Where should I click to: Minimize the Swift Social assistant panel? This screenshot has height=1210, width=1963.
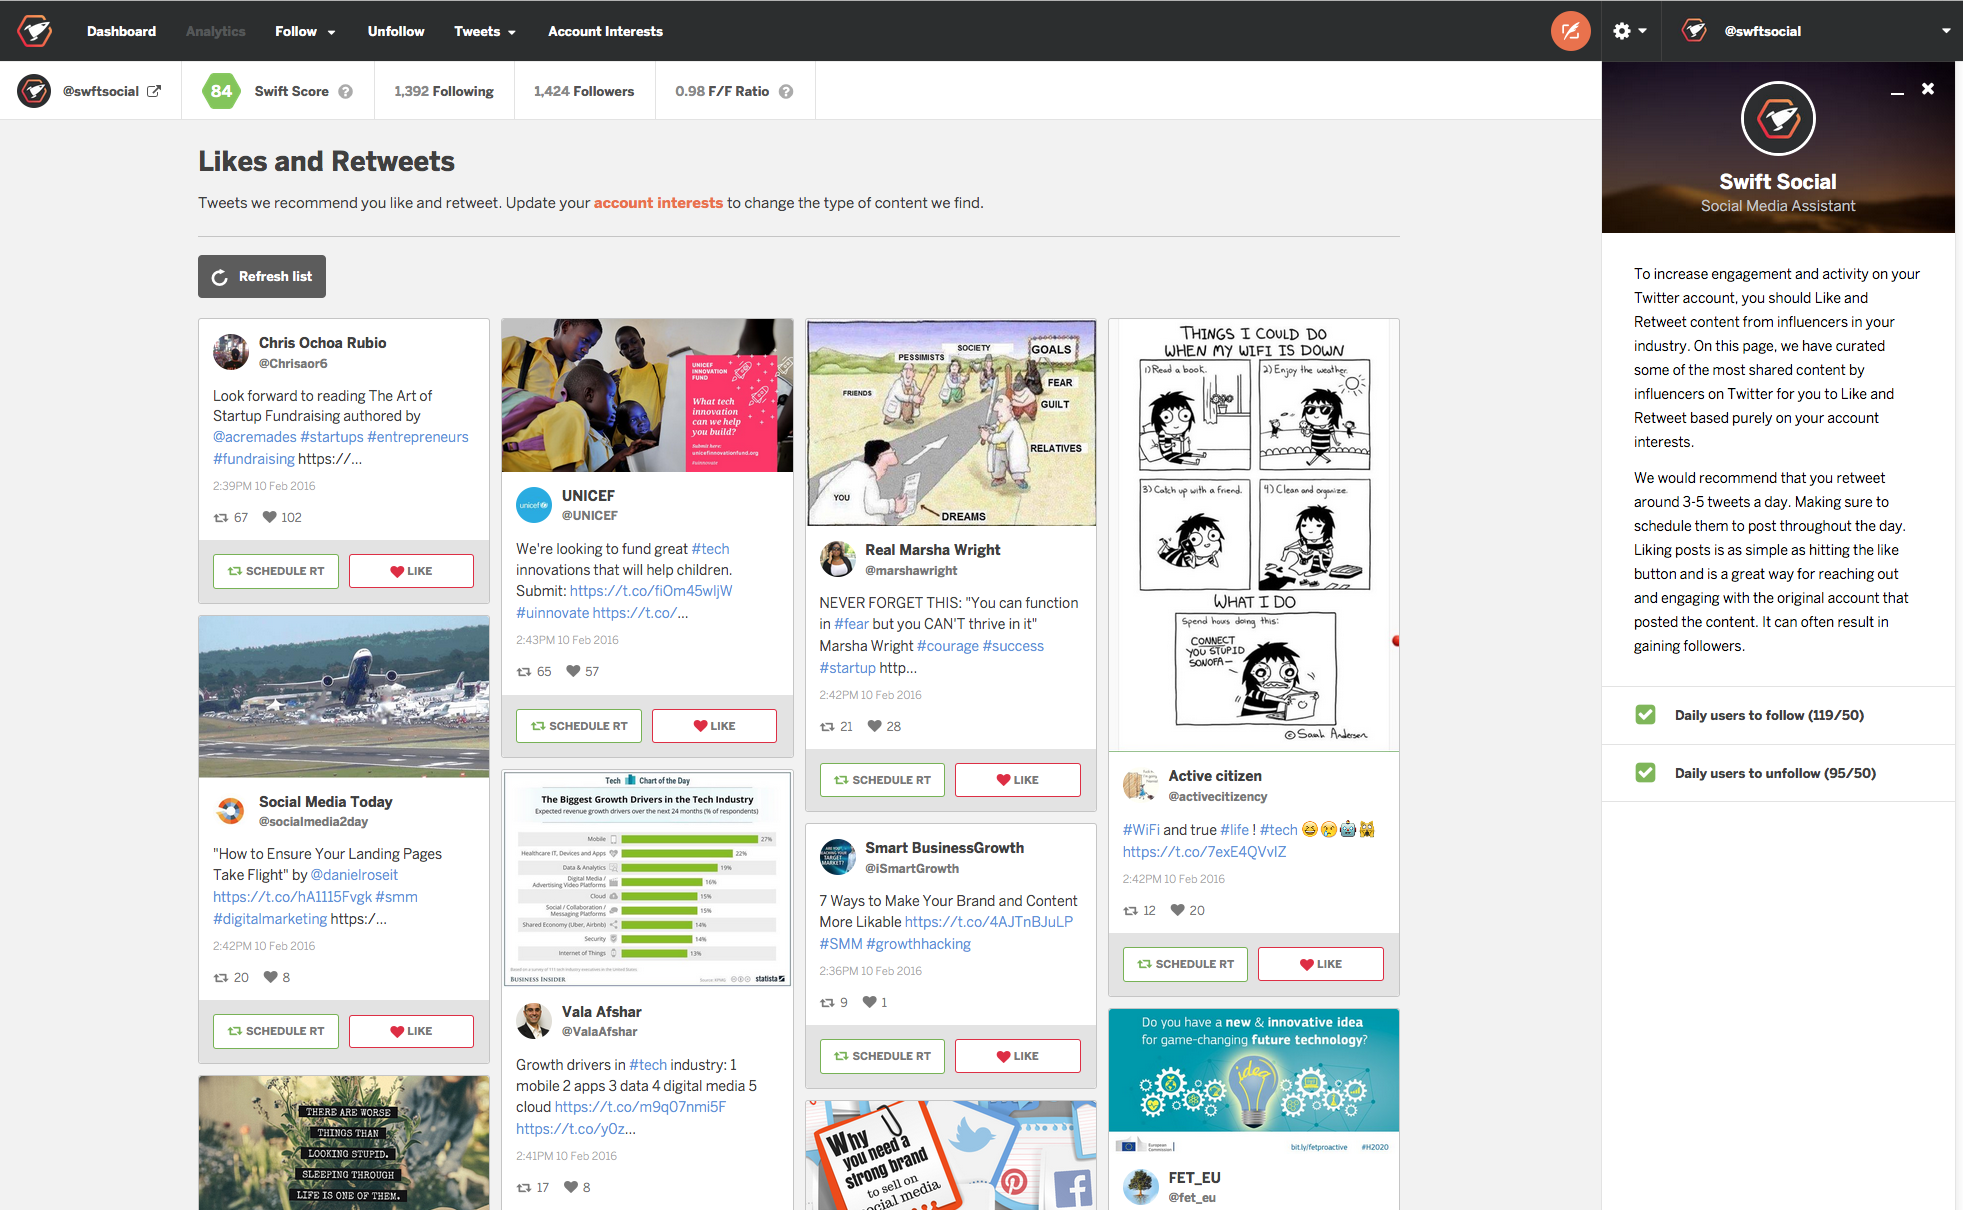(x=1896, y=92)
